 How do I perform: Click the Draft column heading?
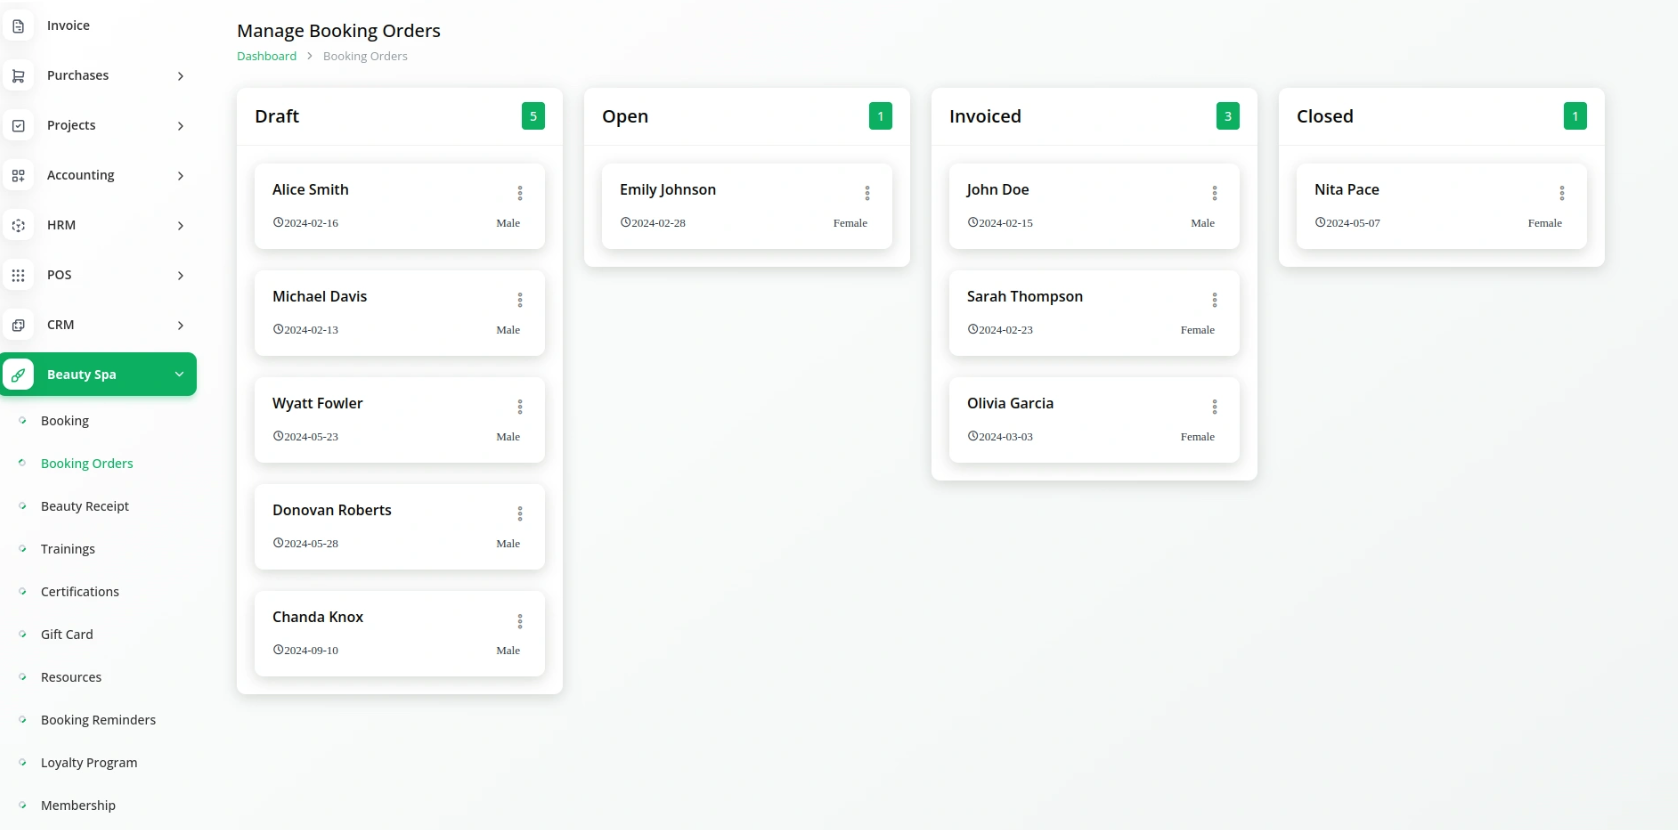pyautogui.click(x=277, y=117)
